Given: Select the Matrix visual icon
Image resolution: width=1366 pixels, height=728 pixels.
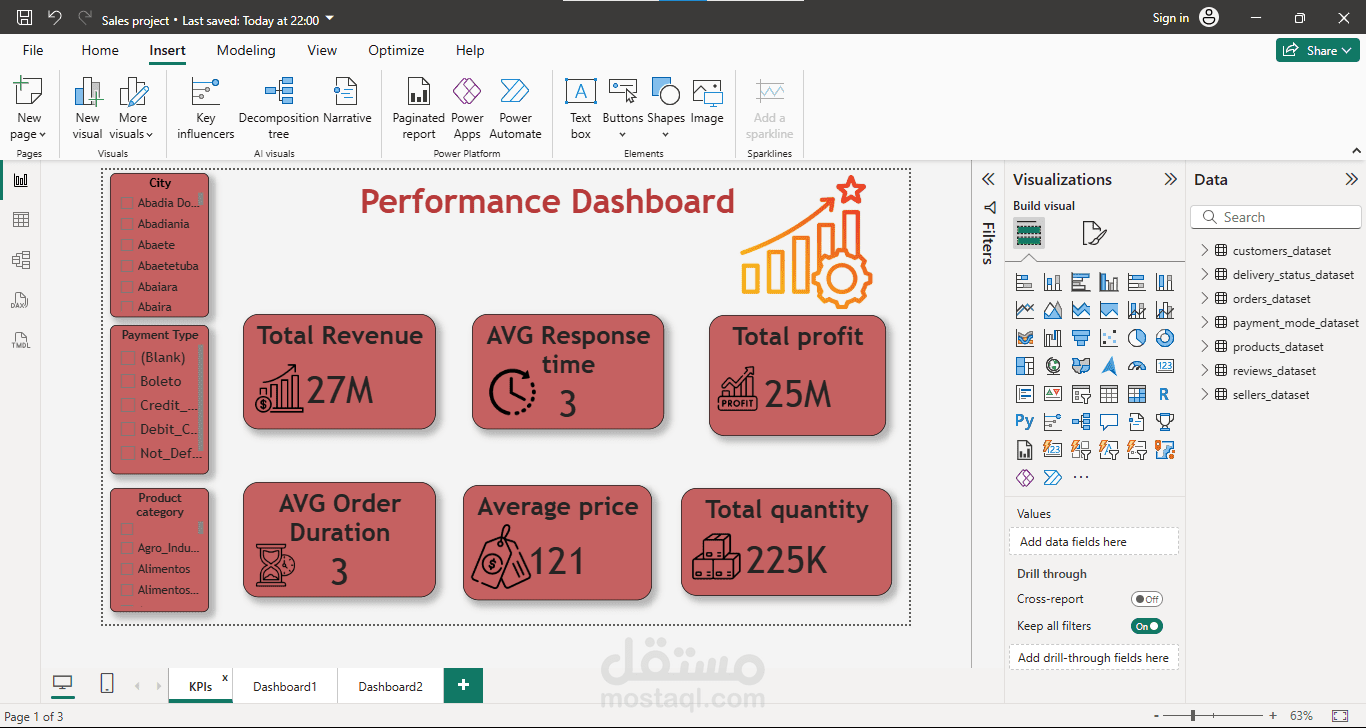Looking at the screenshot, I should click(x=1136, y=394).
